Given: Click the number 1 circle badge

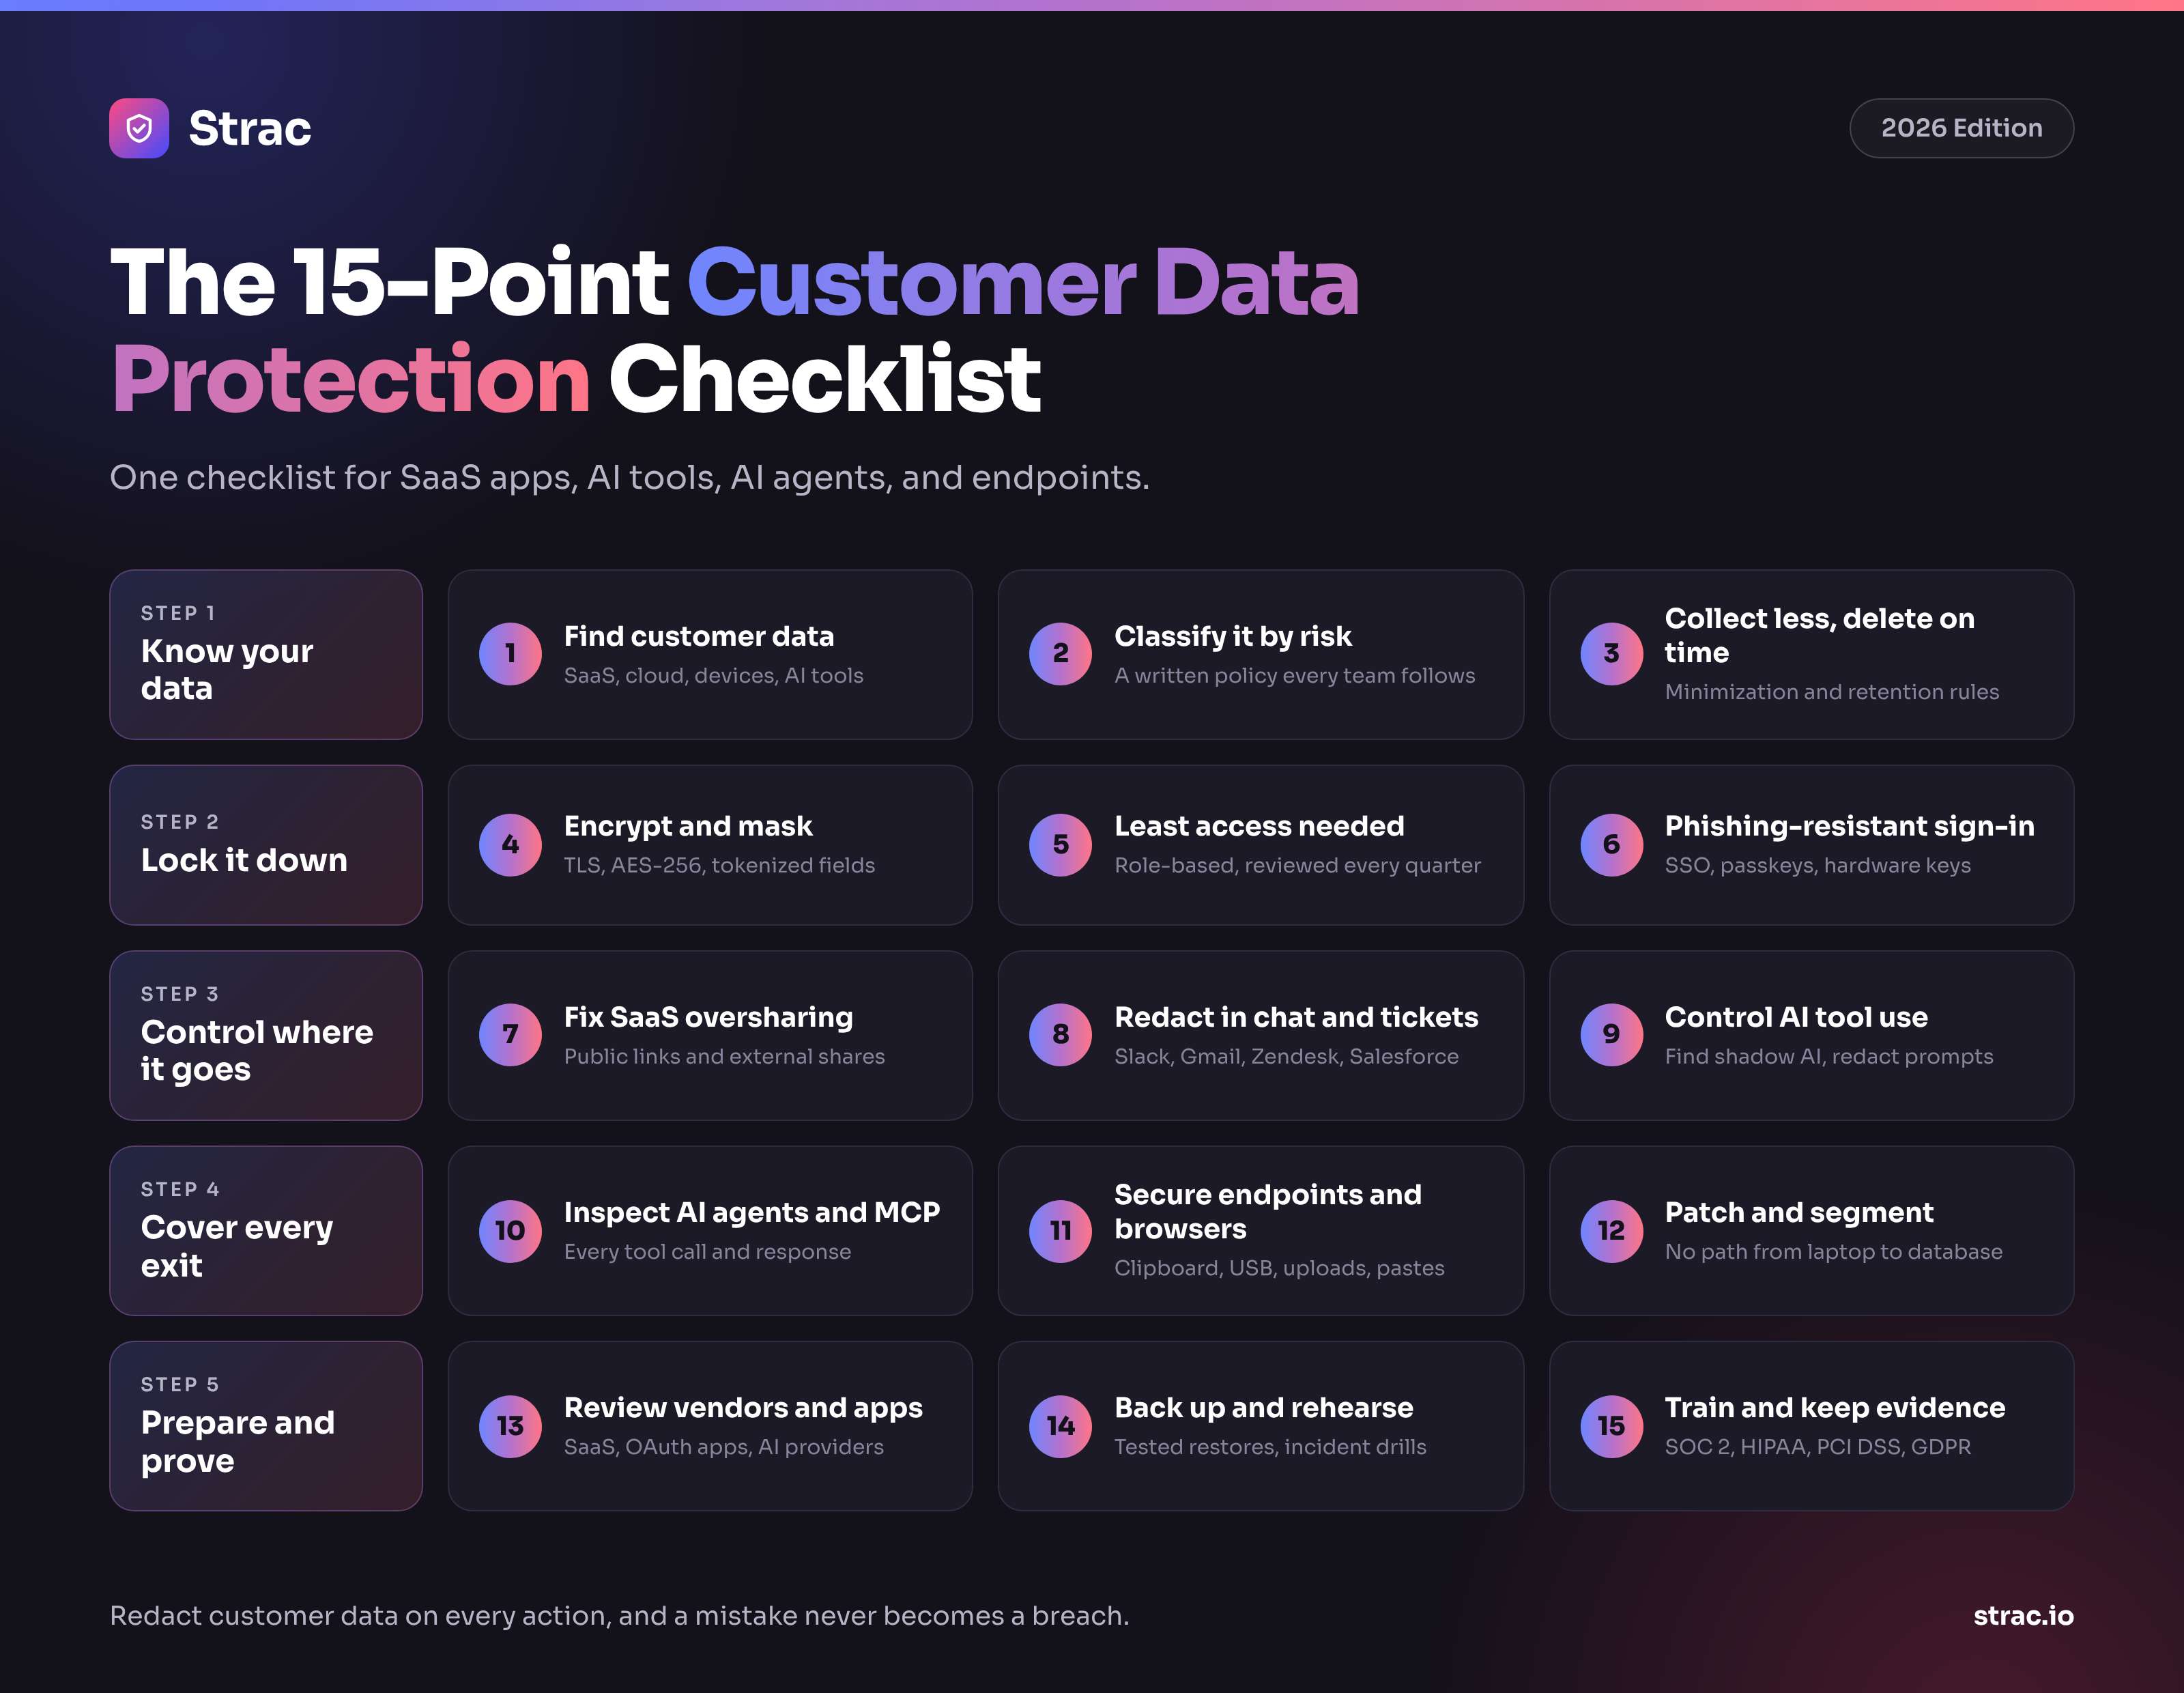Looking at the screenshot, I should click(510, 654).
